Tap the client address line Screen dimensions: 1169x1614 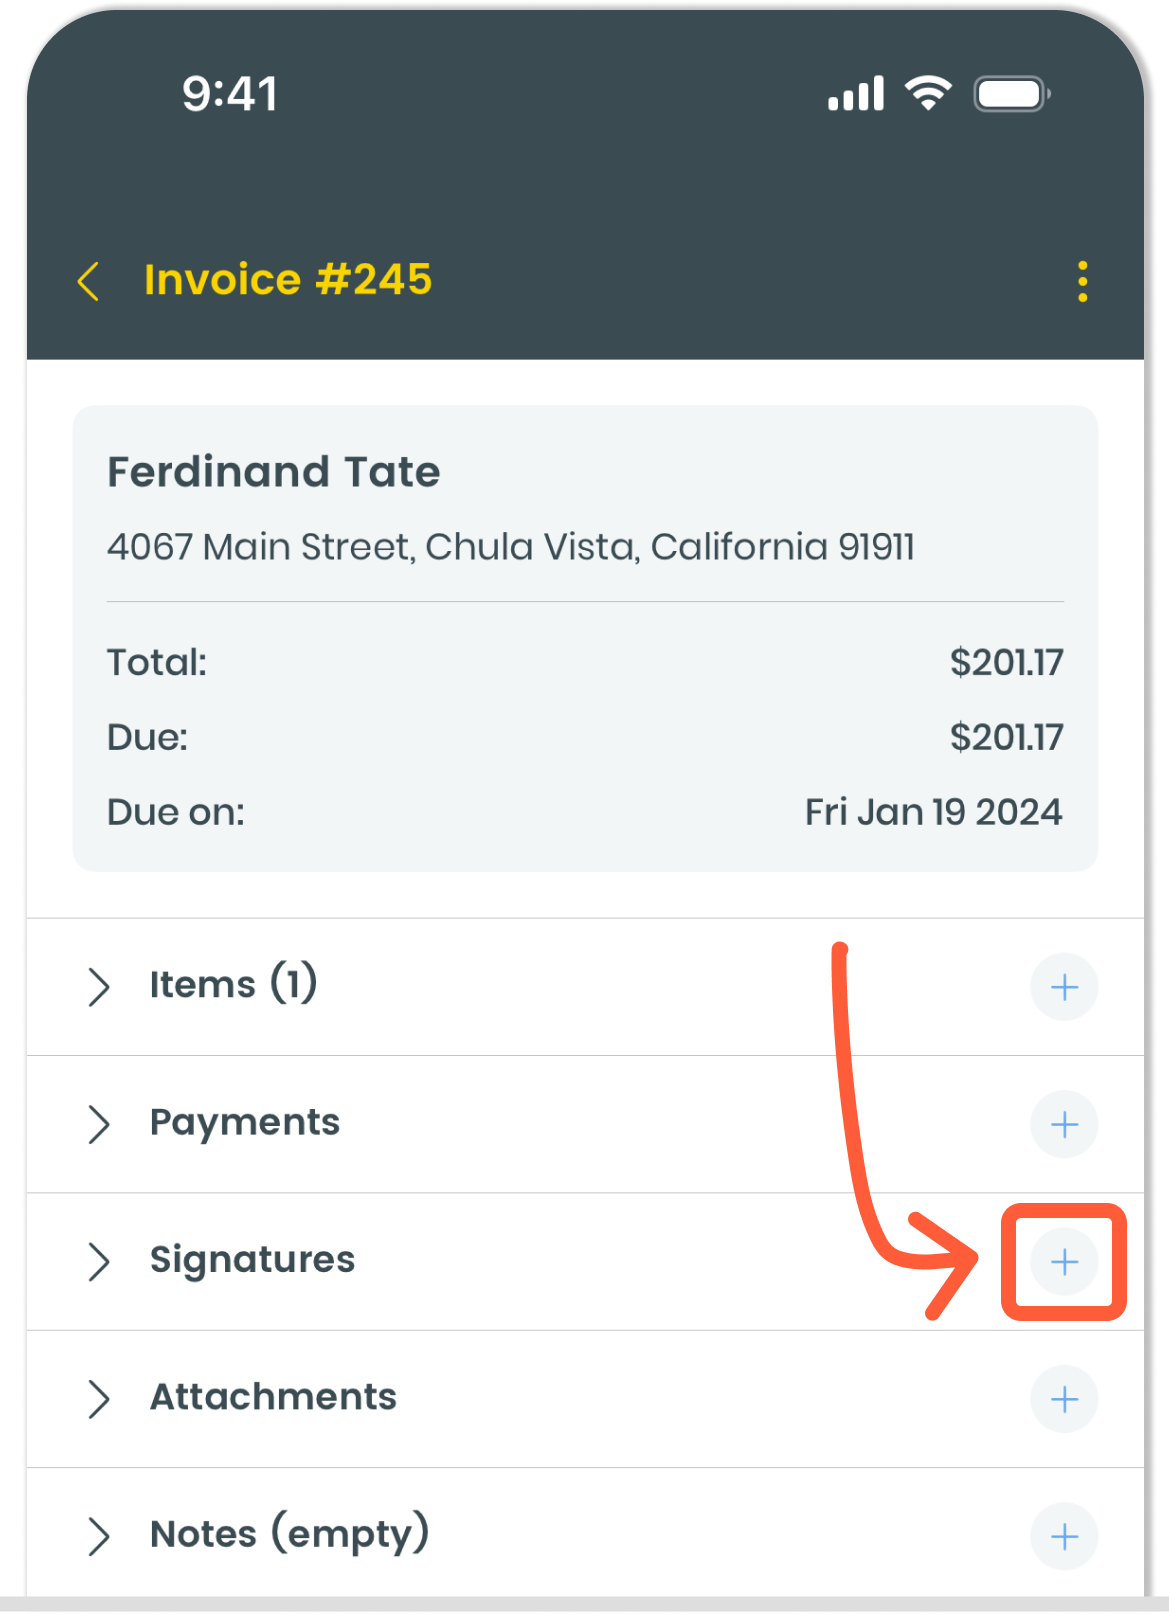pos(510,547)
